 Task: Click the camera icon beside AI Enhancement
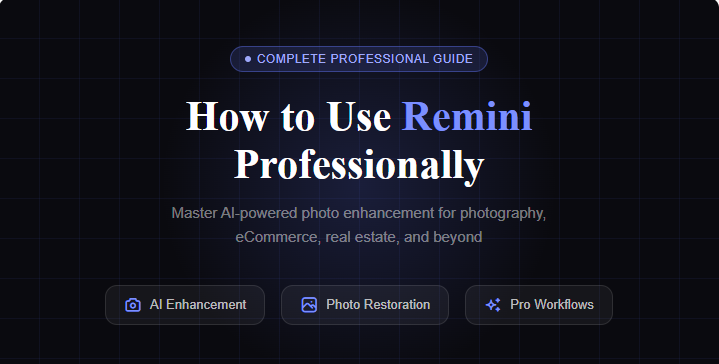pyautogui.click(x=133, y=305)
